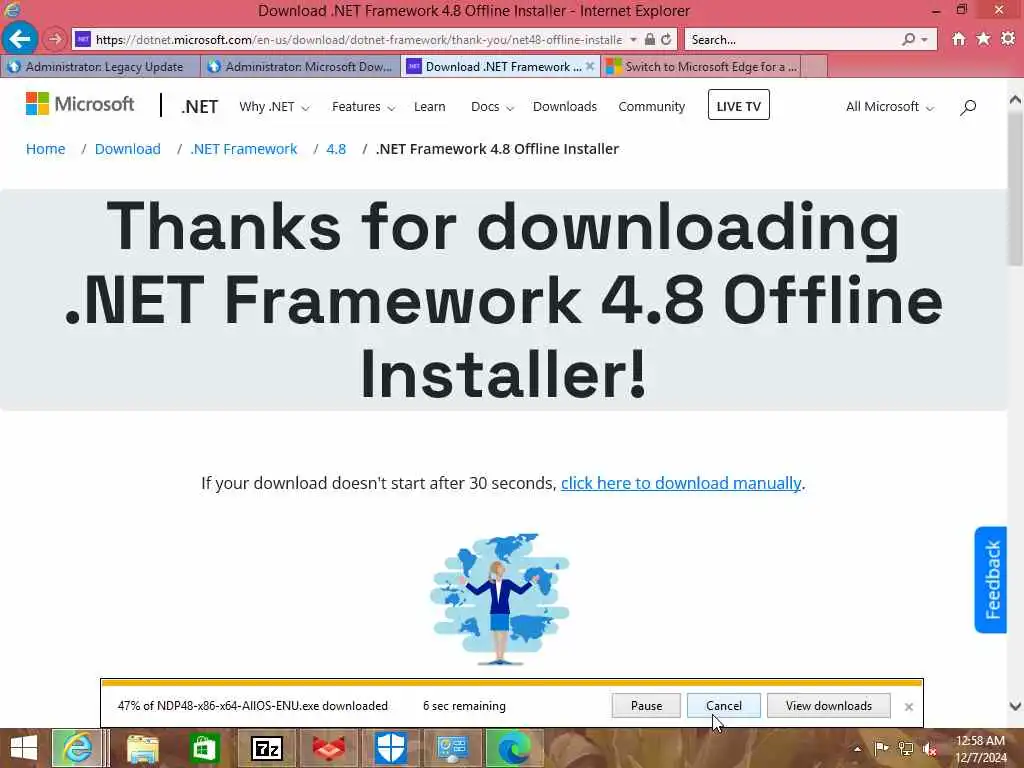Open the clock showing 12:58 AM
The width and height of the screenshot is (1024, 768).
pyautogui.click(x=980, y=749)
